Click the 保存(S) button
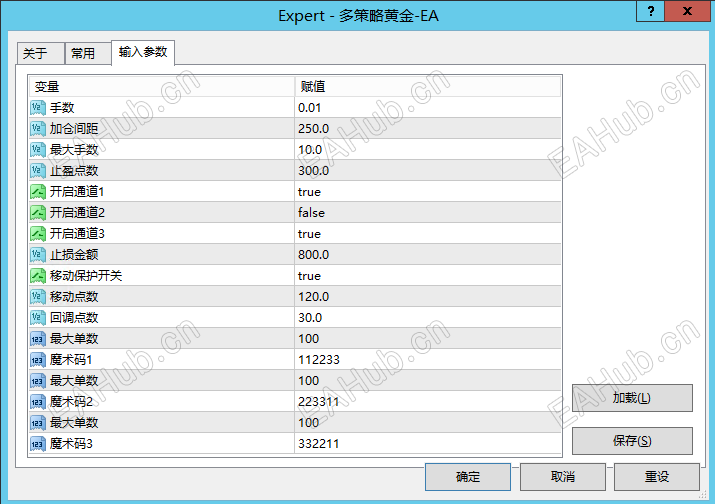 coord(632,441)
